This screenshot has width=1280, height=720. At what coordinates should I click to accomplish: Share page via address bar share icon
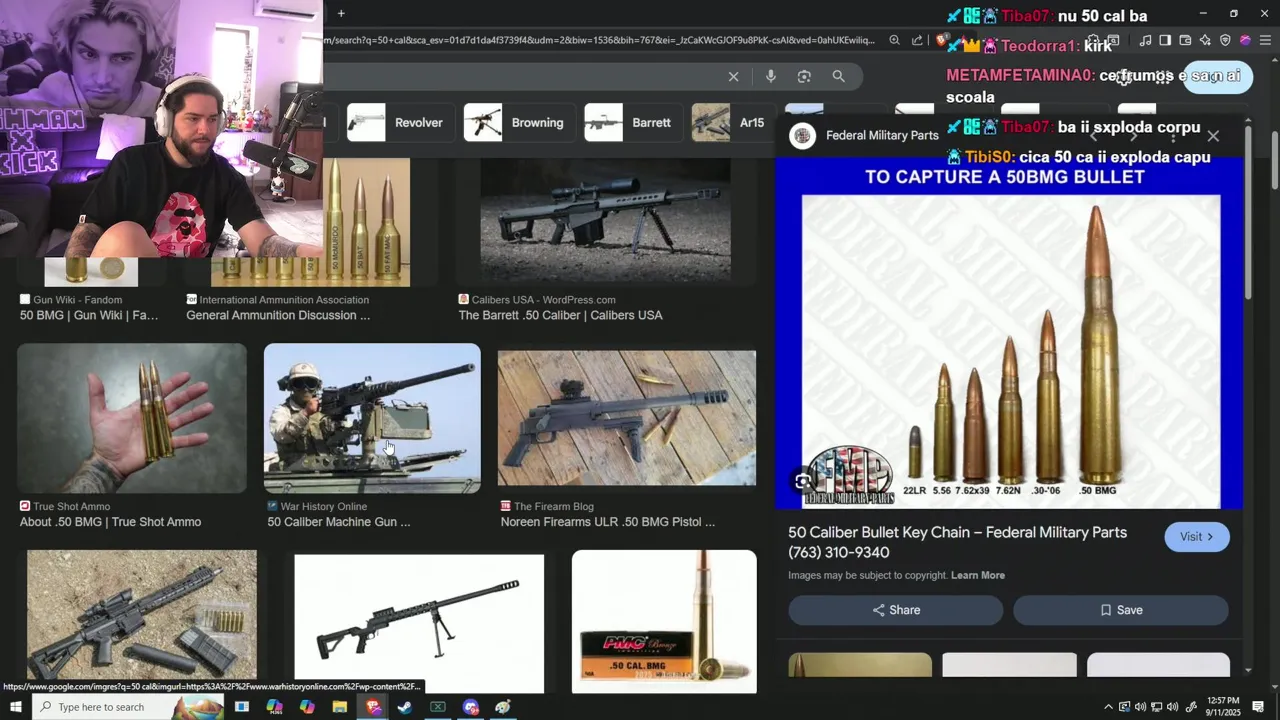917,40
